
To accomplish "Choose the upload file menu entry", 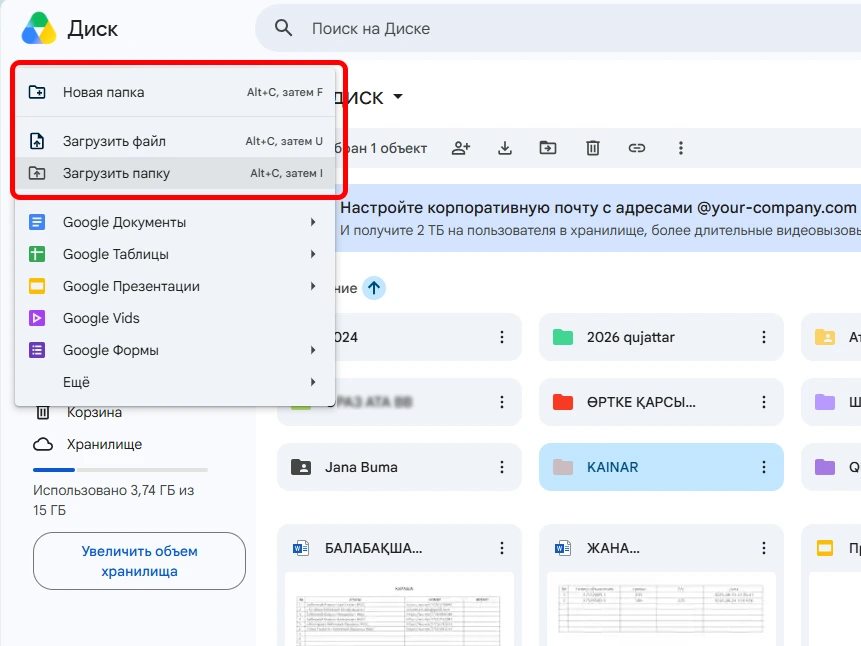I will pyautogui.click(x=175, y=141).
